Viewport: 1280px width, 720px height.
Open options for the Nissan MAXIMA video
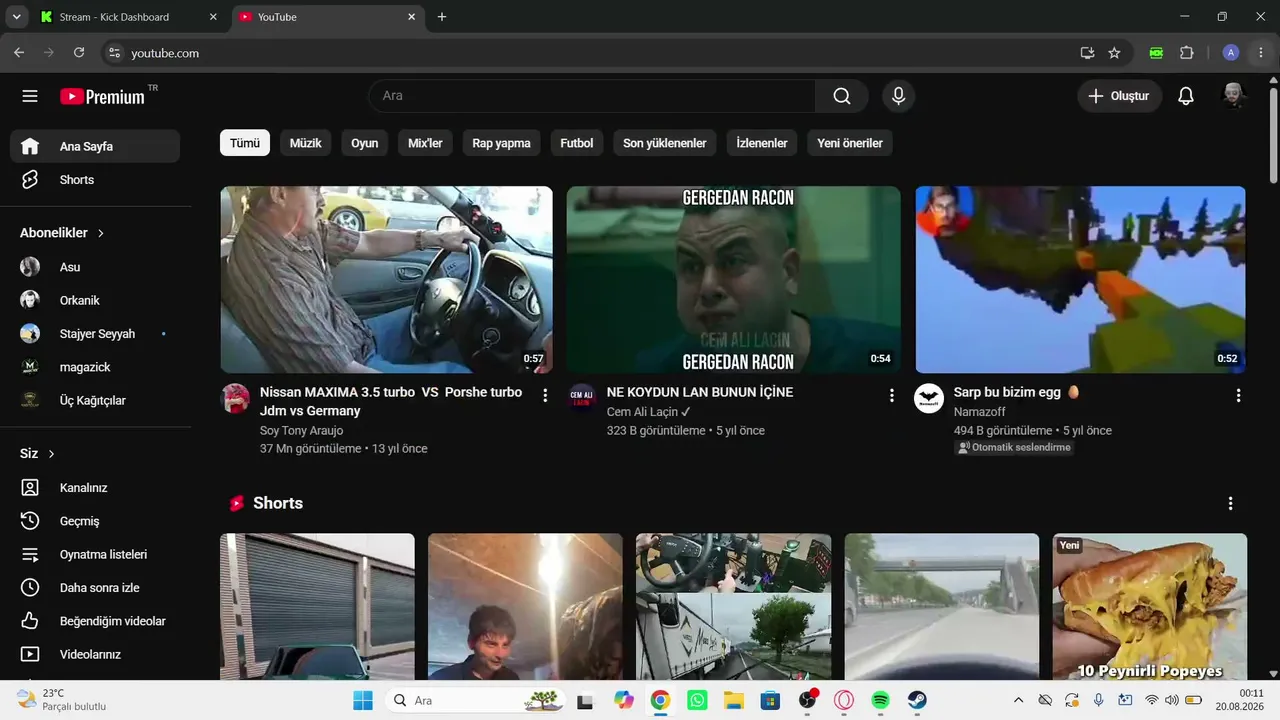coord(545,395)
